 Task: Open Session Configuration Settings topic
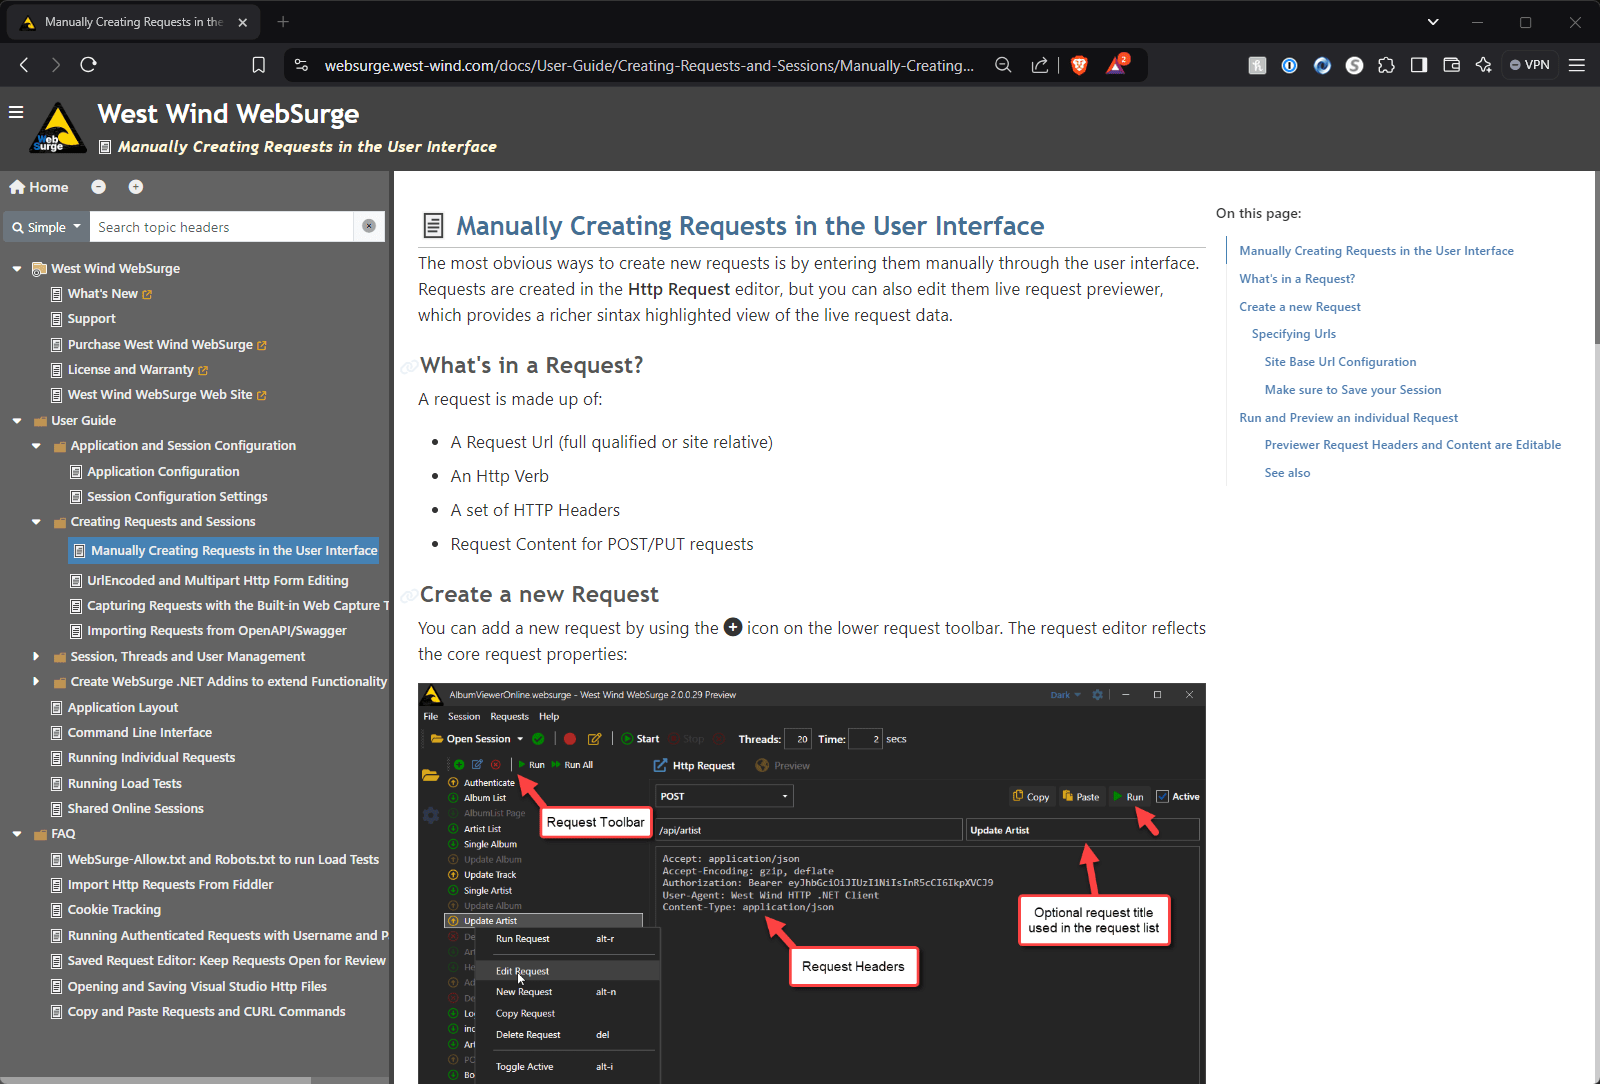tap(177, 497)
